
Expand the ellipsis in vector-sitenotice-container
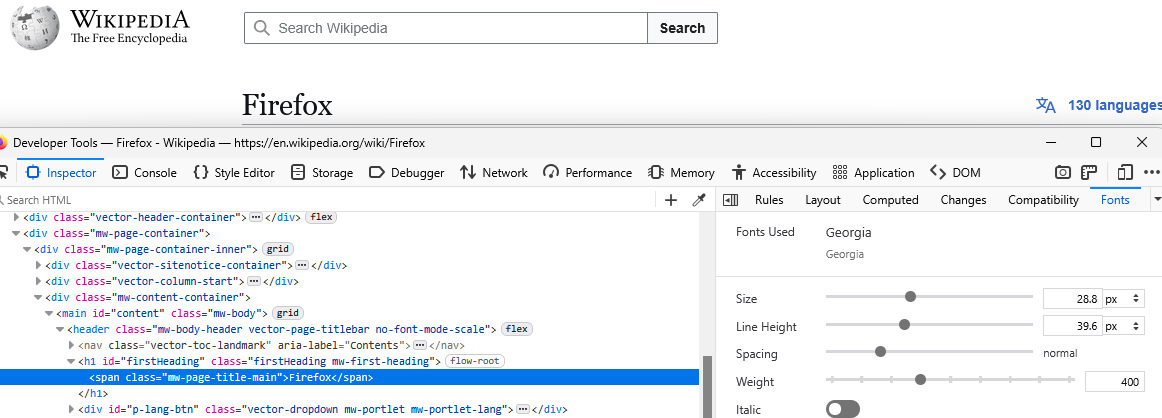pyautogui.click(x=302, y=265)
